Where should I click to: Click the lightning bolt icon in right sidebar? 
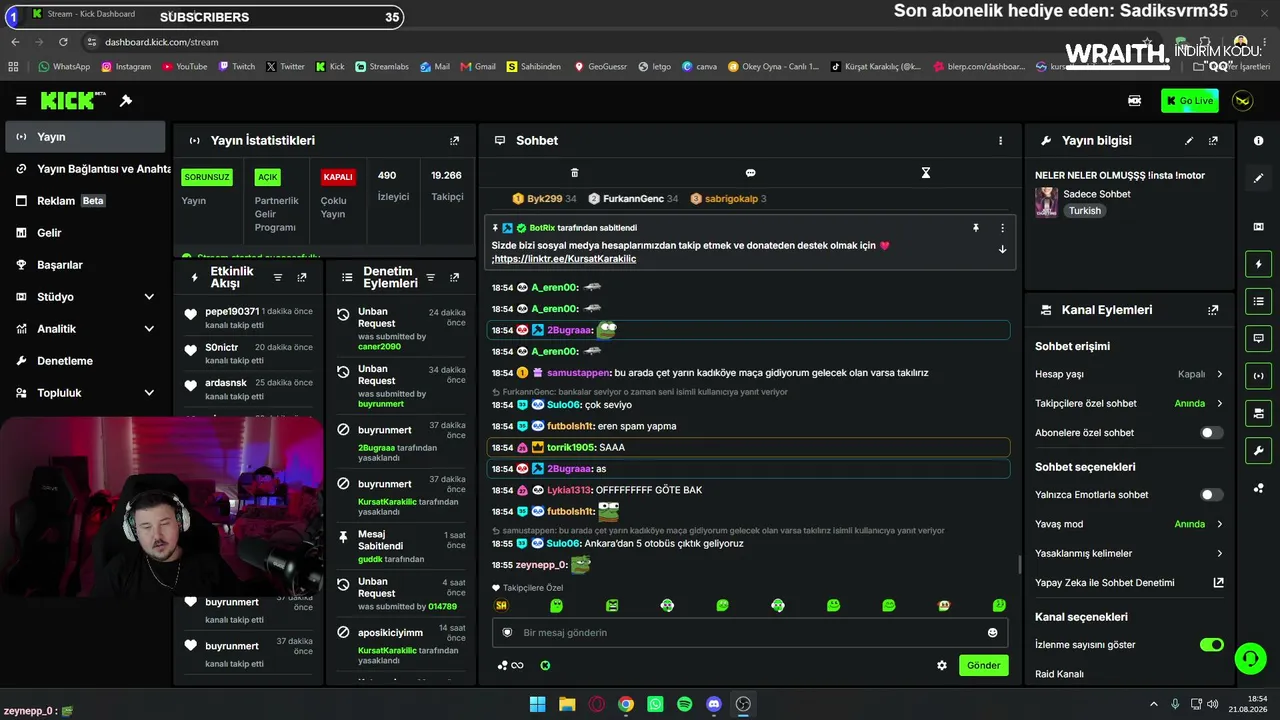tap(1258, 264)
